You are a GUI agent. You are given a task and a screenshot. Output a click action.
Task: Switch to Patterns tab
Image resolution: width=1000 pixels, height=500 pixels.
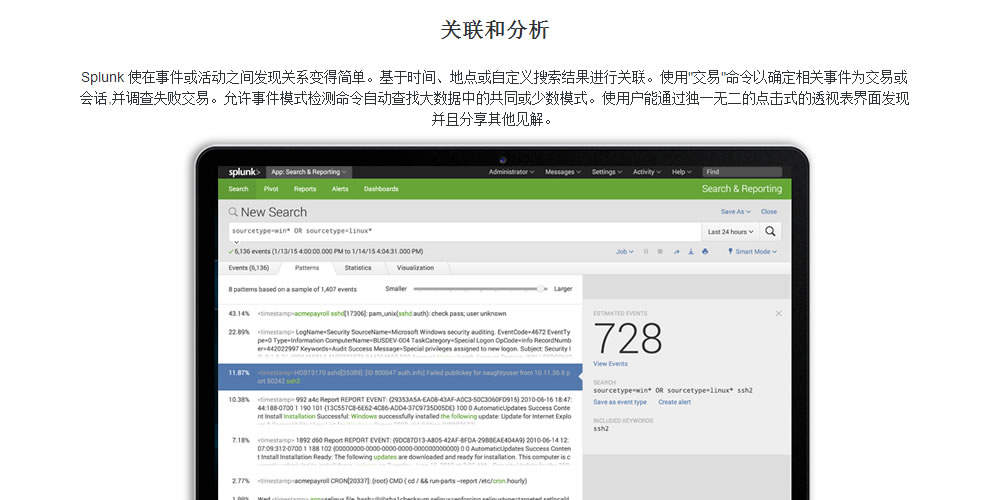[x=307, y=268]
